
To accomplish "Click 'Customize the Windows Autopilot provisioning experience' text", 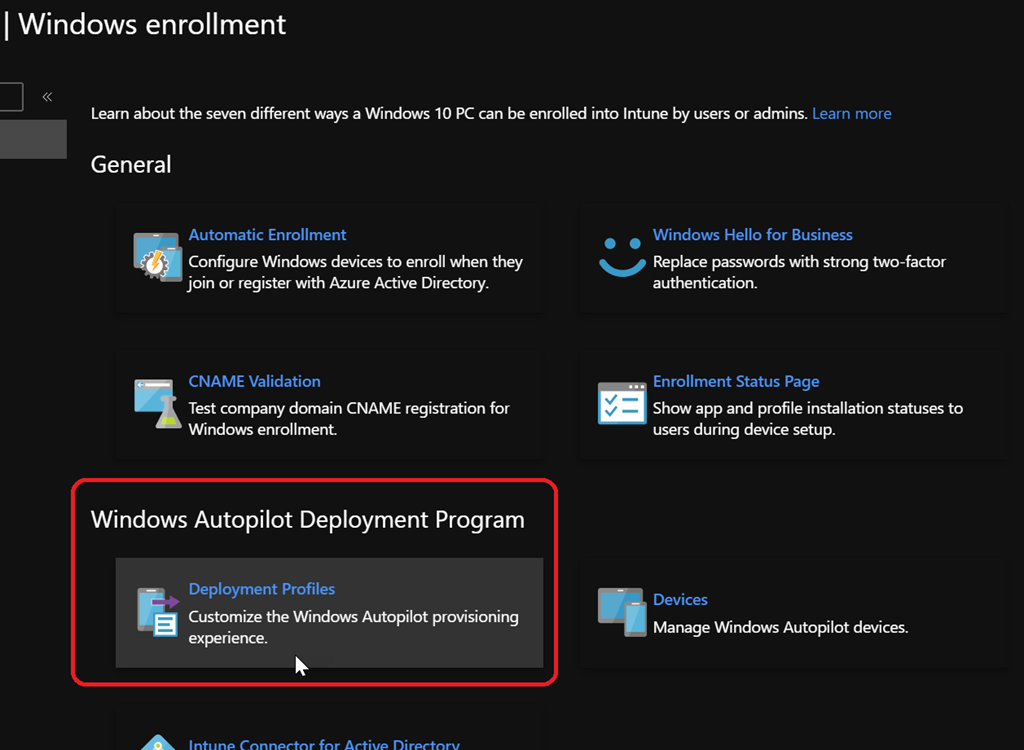I will click(353, 627).
